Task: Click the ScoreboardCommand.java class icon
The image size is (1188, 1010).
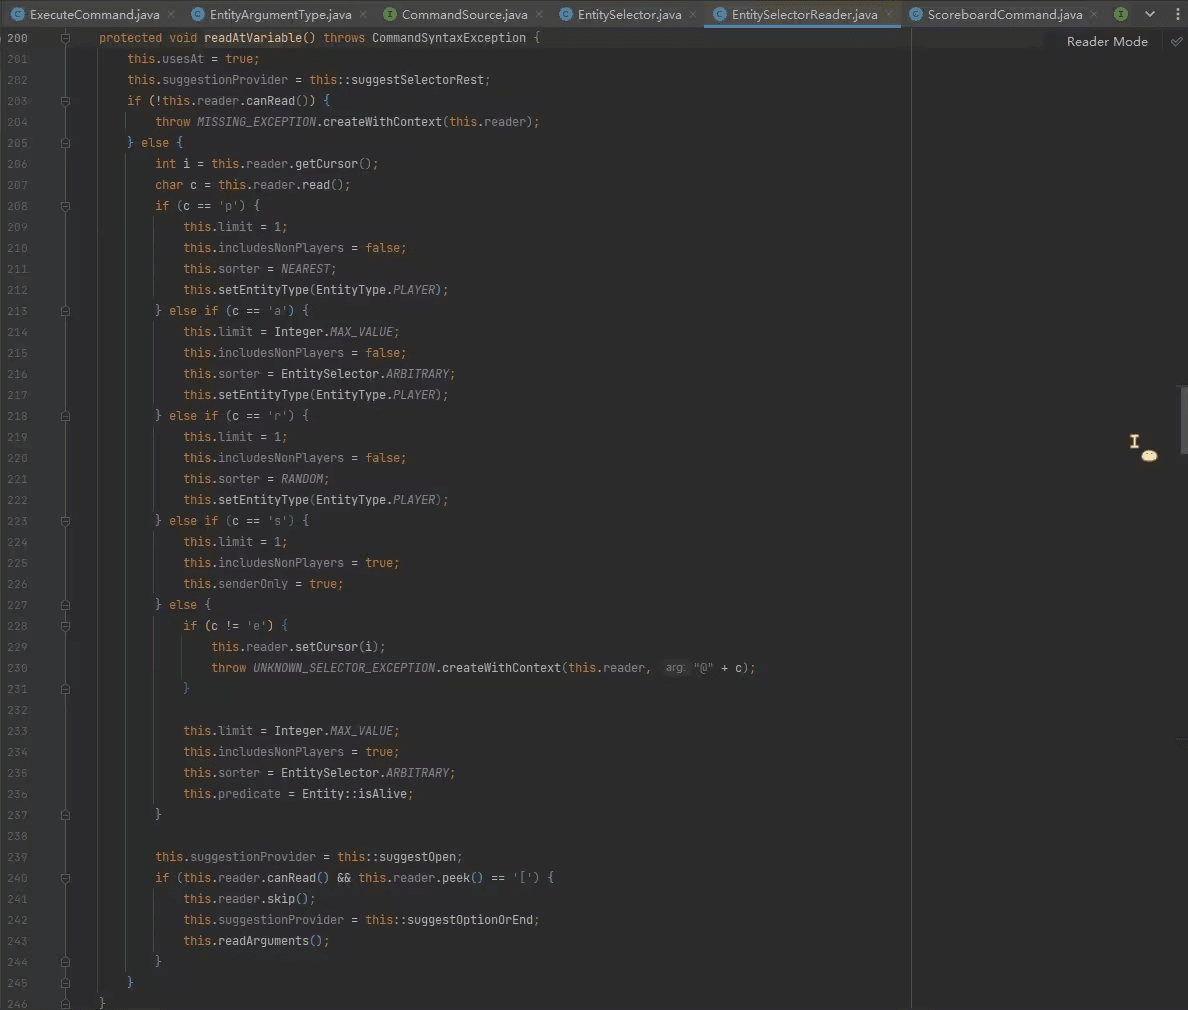Action: (915, 14)
